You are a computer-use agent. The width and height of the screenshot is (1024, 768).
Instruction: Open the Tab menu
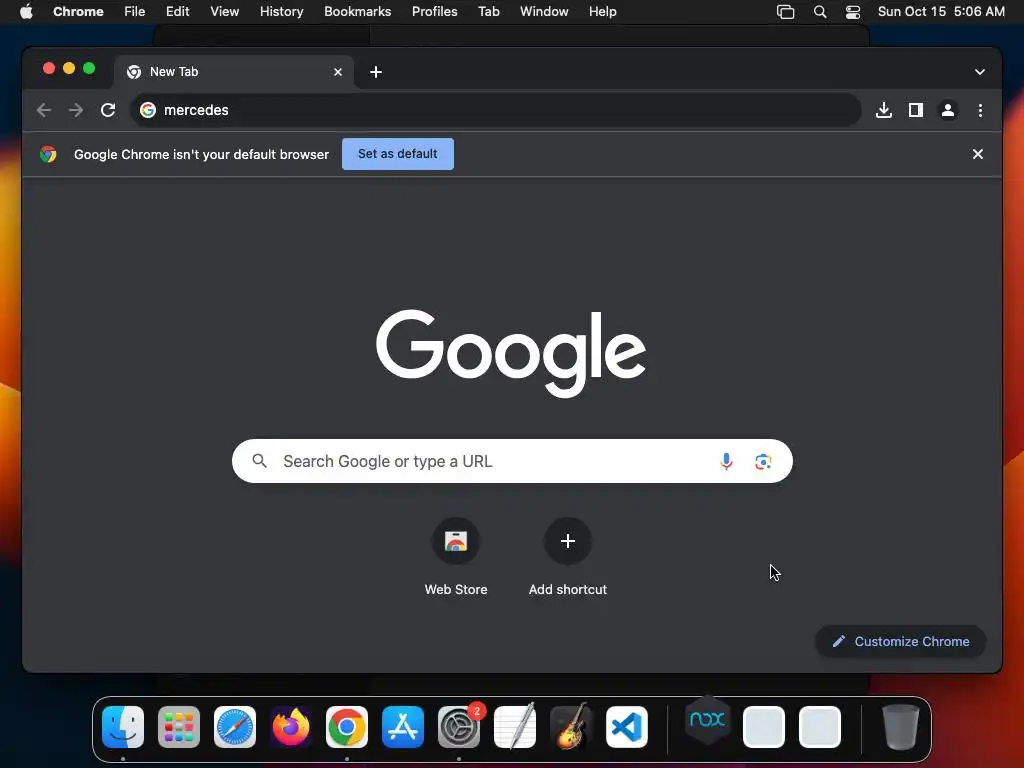pos(488,12)
